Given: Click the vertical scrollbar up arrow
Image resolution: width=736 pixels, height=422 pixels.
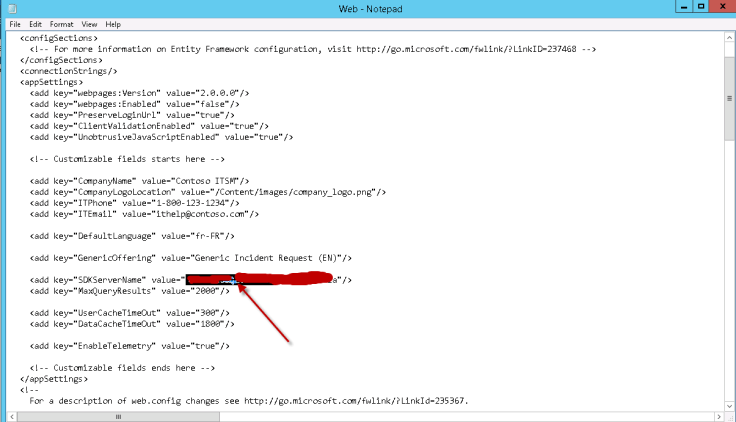Looking at the screenshot, I should (729, 36).
